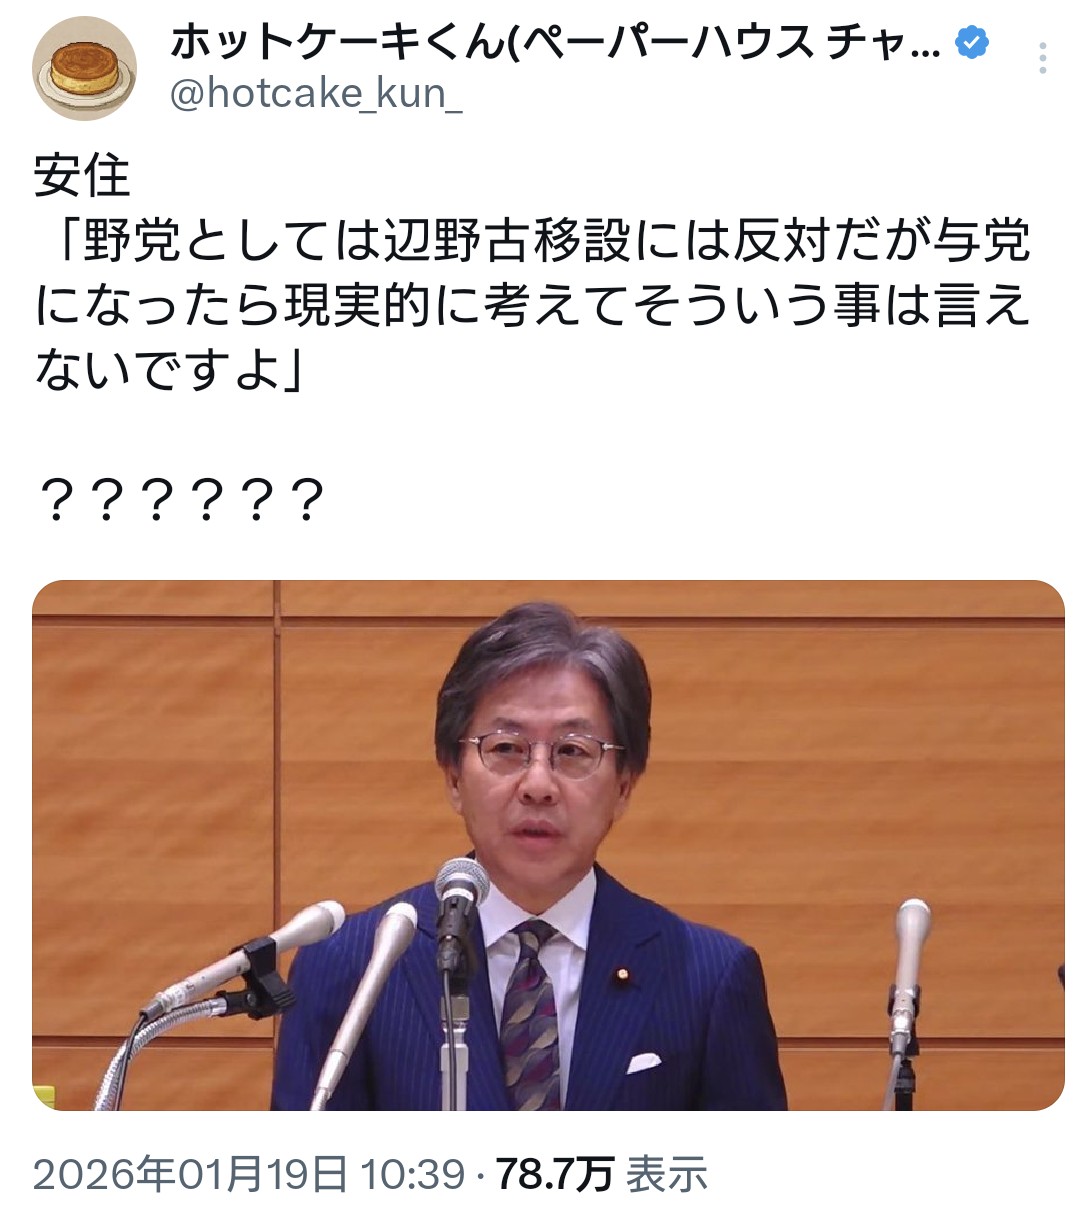Click the 表示 label beside the view count
Viewport: 1091px width, 1220px height.
(667, 1174)
